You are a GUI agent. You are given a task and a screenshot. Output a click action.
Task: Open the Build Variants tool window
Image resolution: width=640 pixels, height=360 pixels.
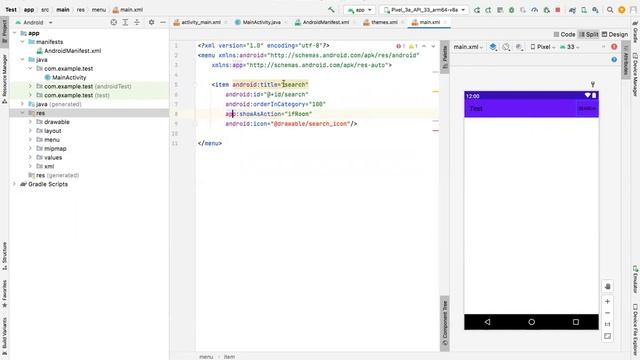pyautogui.click(x=4, y=337)
